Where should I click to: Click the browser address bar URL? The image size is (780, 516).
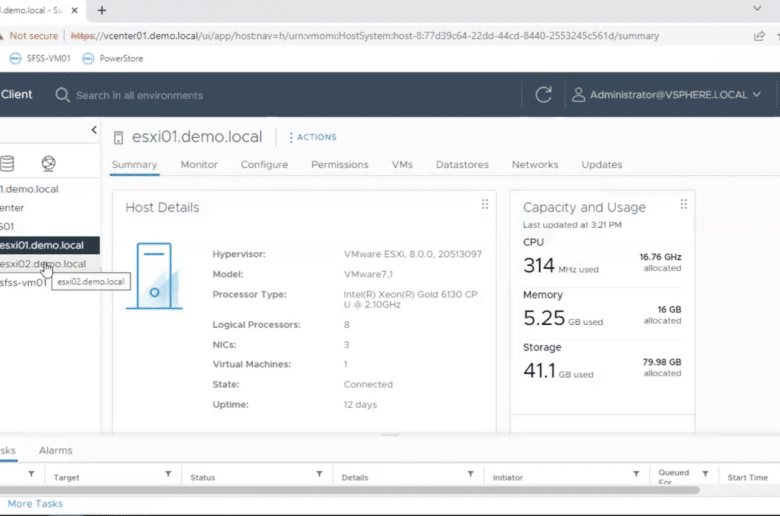(365, 36)
